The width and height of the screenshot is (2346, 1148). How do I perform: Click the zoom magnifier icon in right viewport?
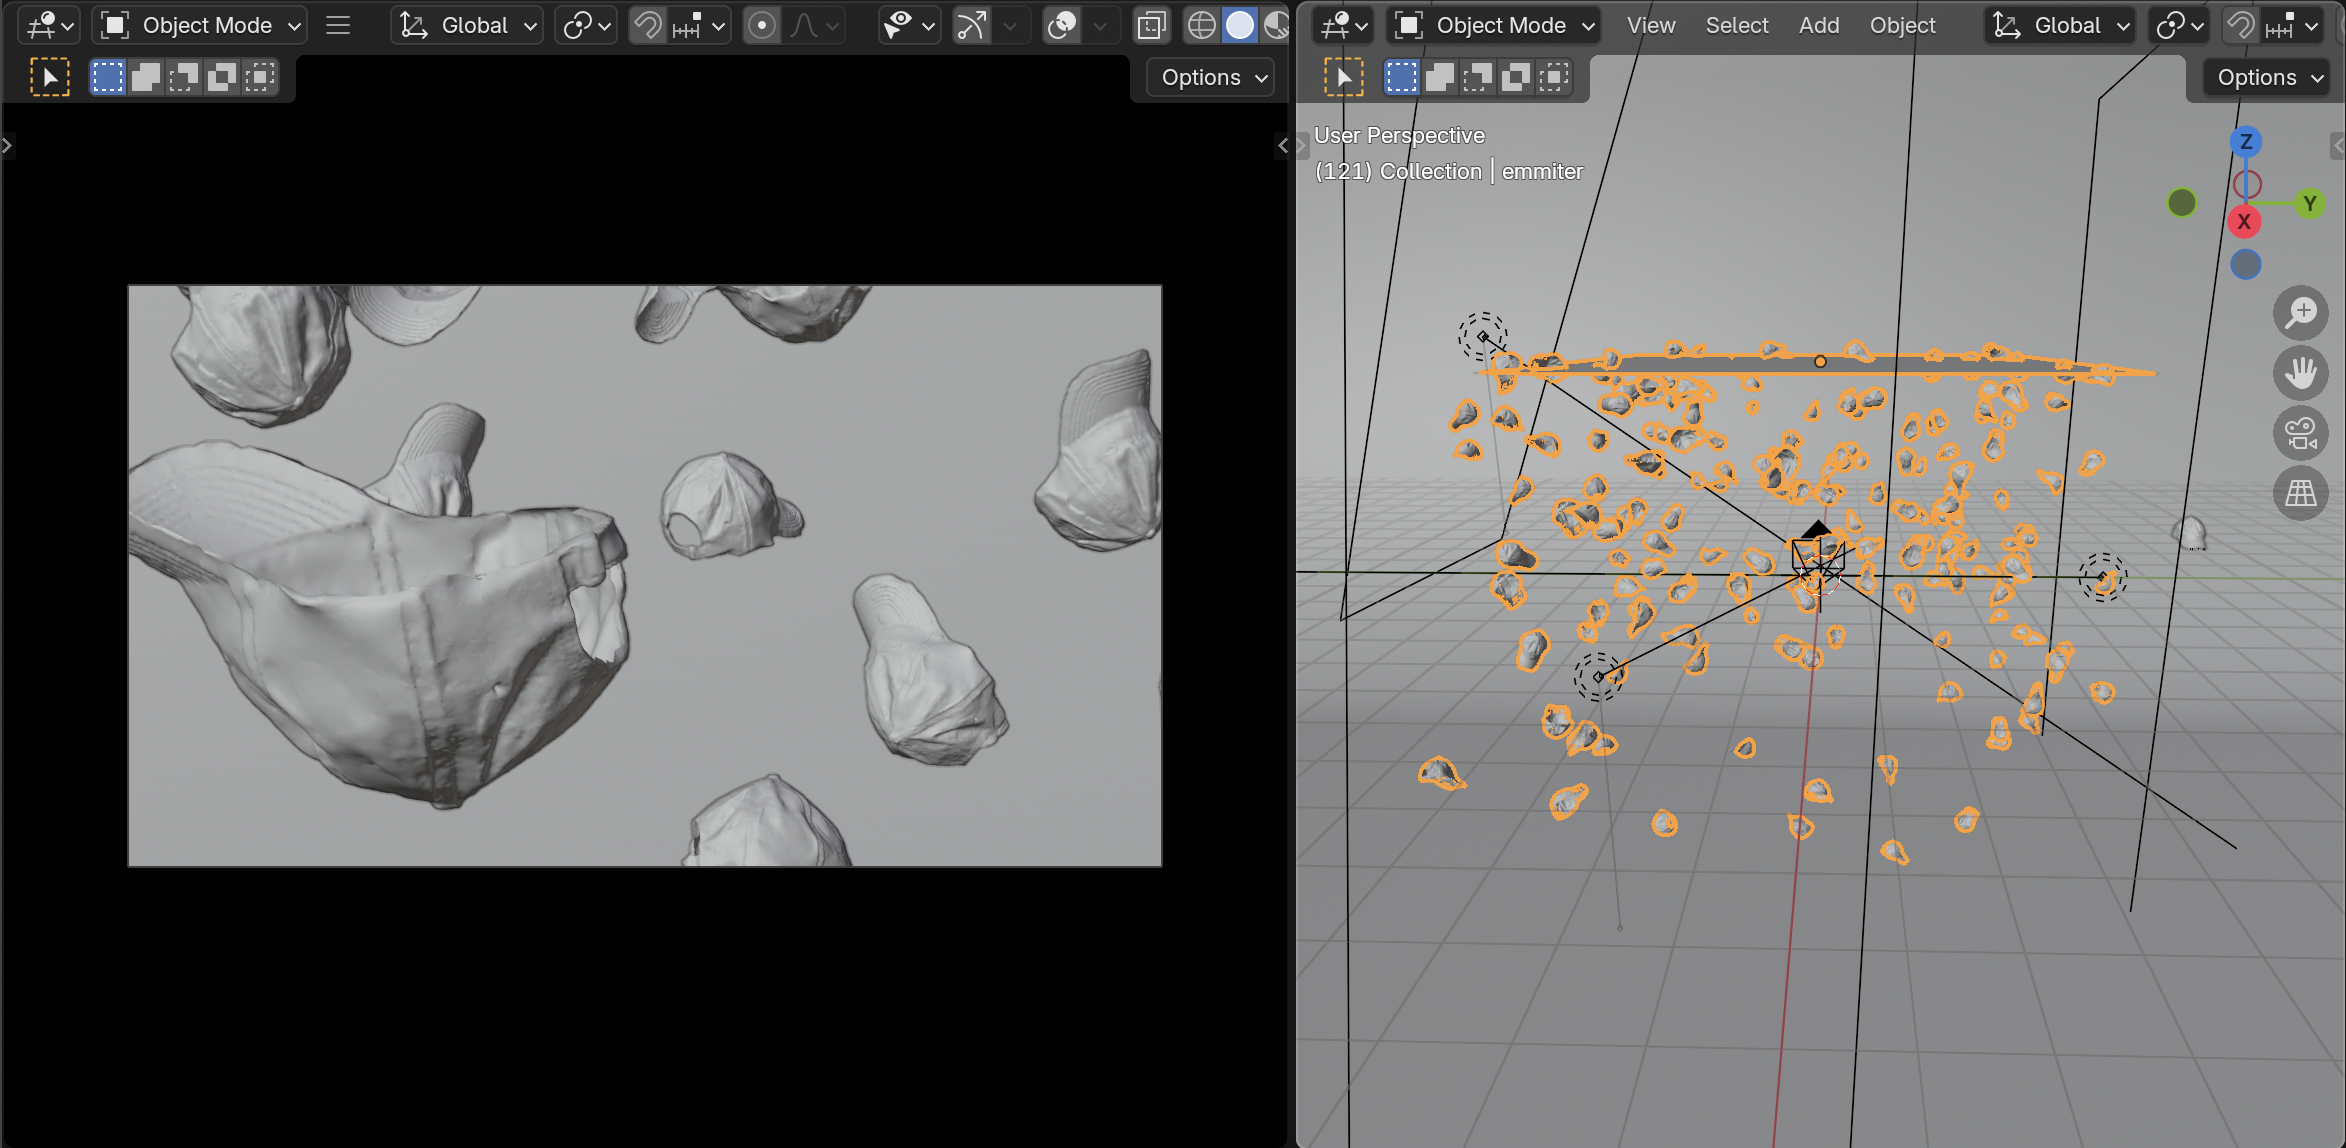[x=2300, y=313]
